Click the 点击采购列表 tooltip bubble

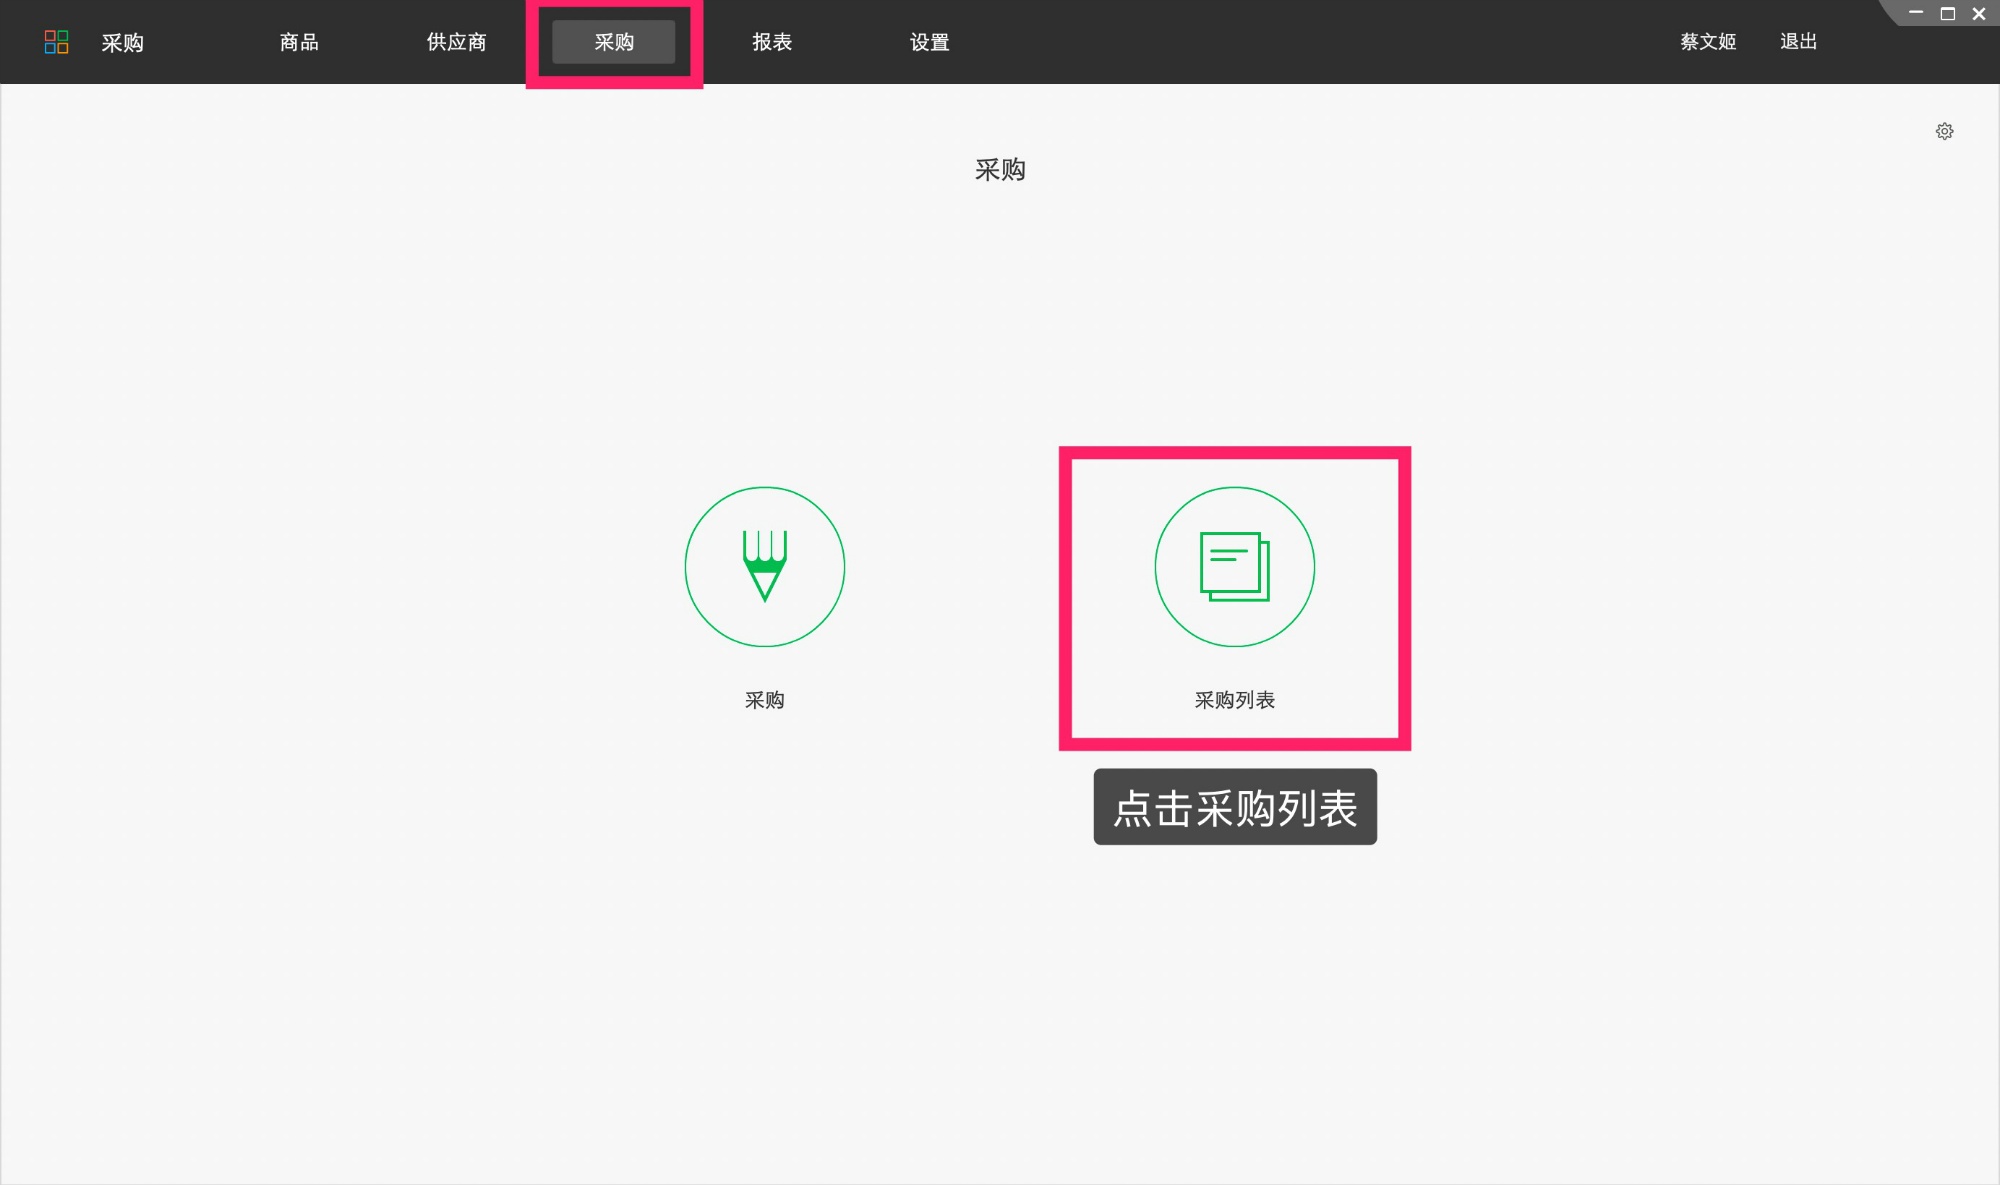coord(1234,807)
